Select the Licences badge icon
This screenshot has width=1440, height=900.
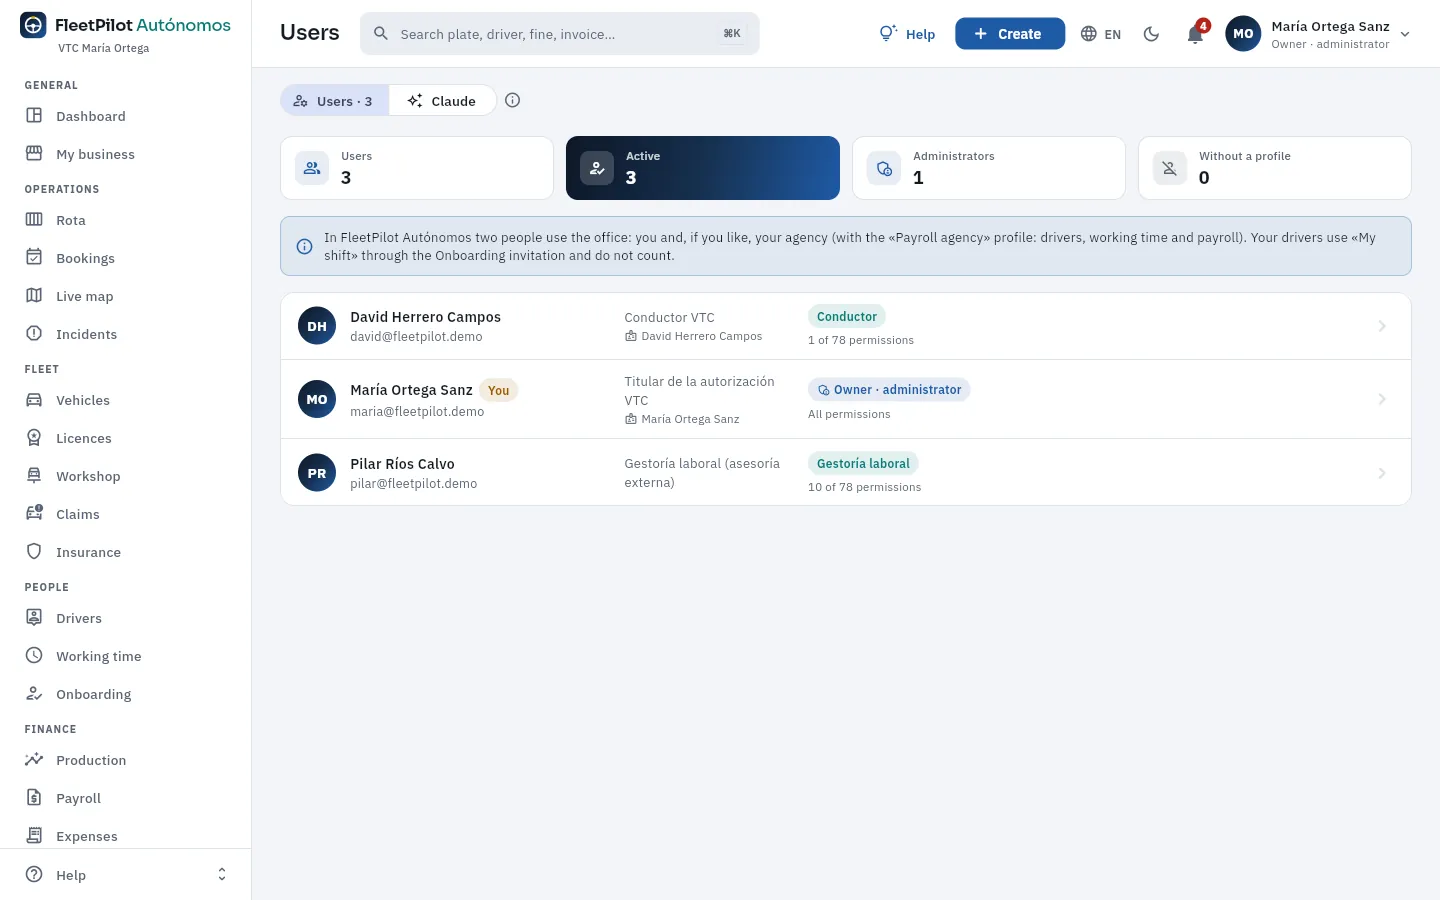pyautogui.click(x=34, y=438)
